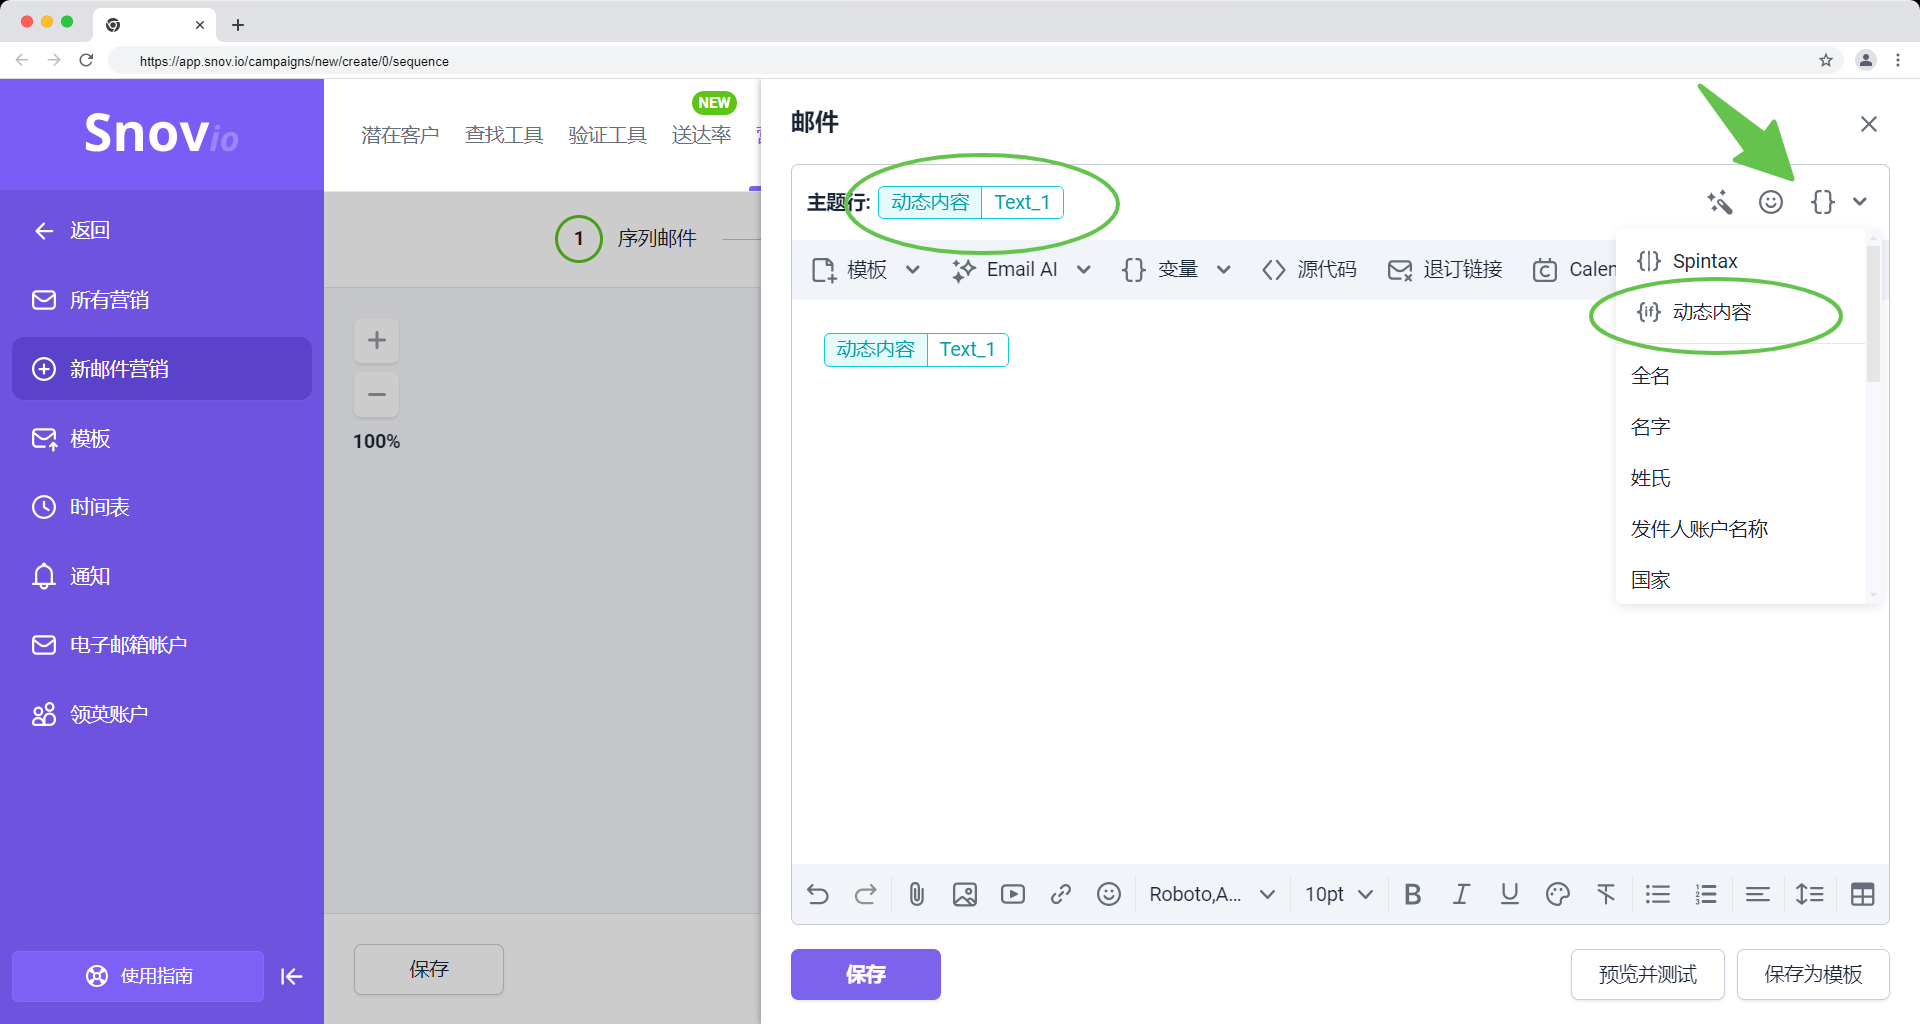Screen dimensions: 1920x1024
Task: Click the insert video icon
Action: (x=1013, y=894)
